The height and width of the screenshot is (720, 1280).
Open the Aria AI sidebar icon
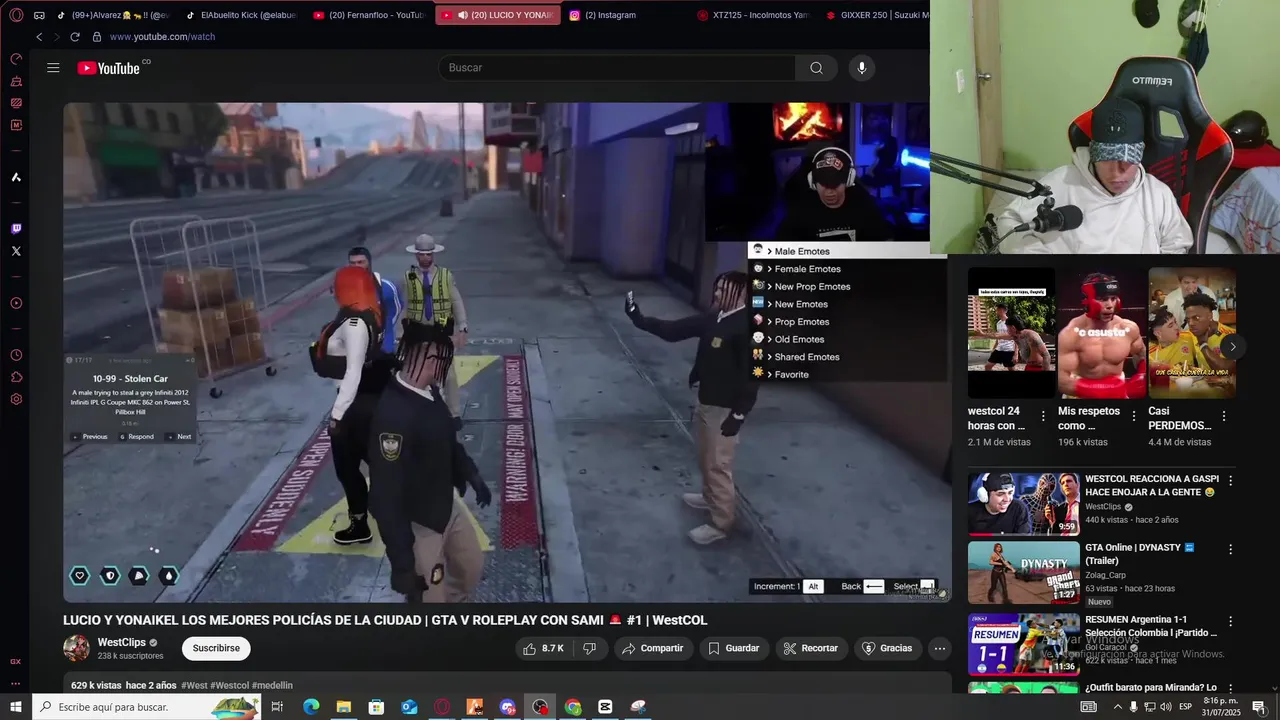click(x=16, y=177)
